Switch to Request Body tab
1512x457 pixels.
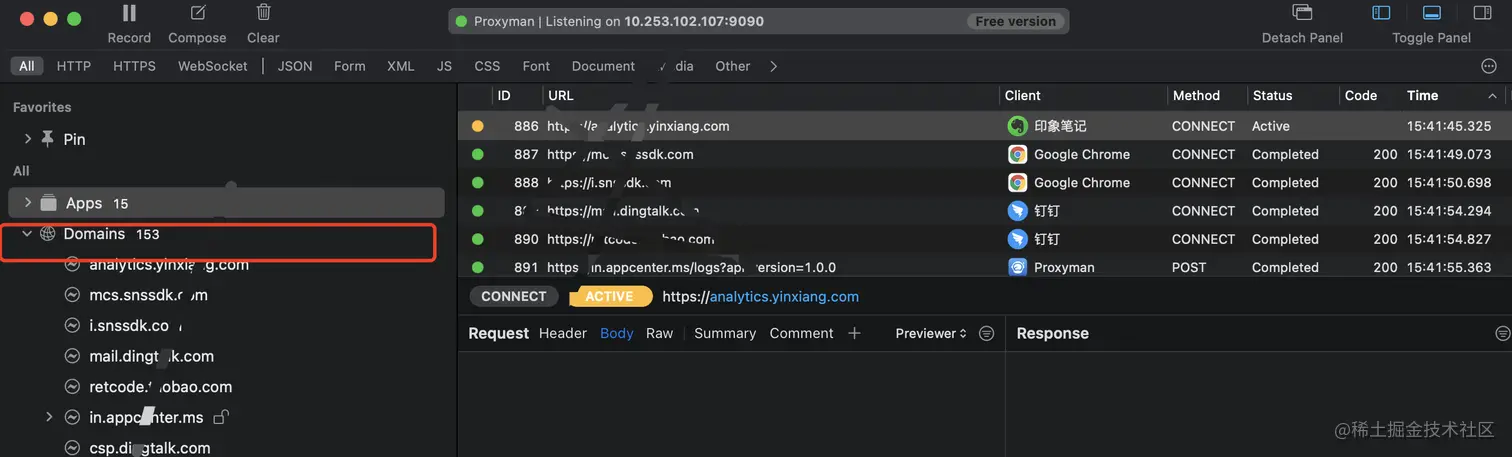(x=616, y=333)
